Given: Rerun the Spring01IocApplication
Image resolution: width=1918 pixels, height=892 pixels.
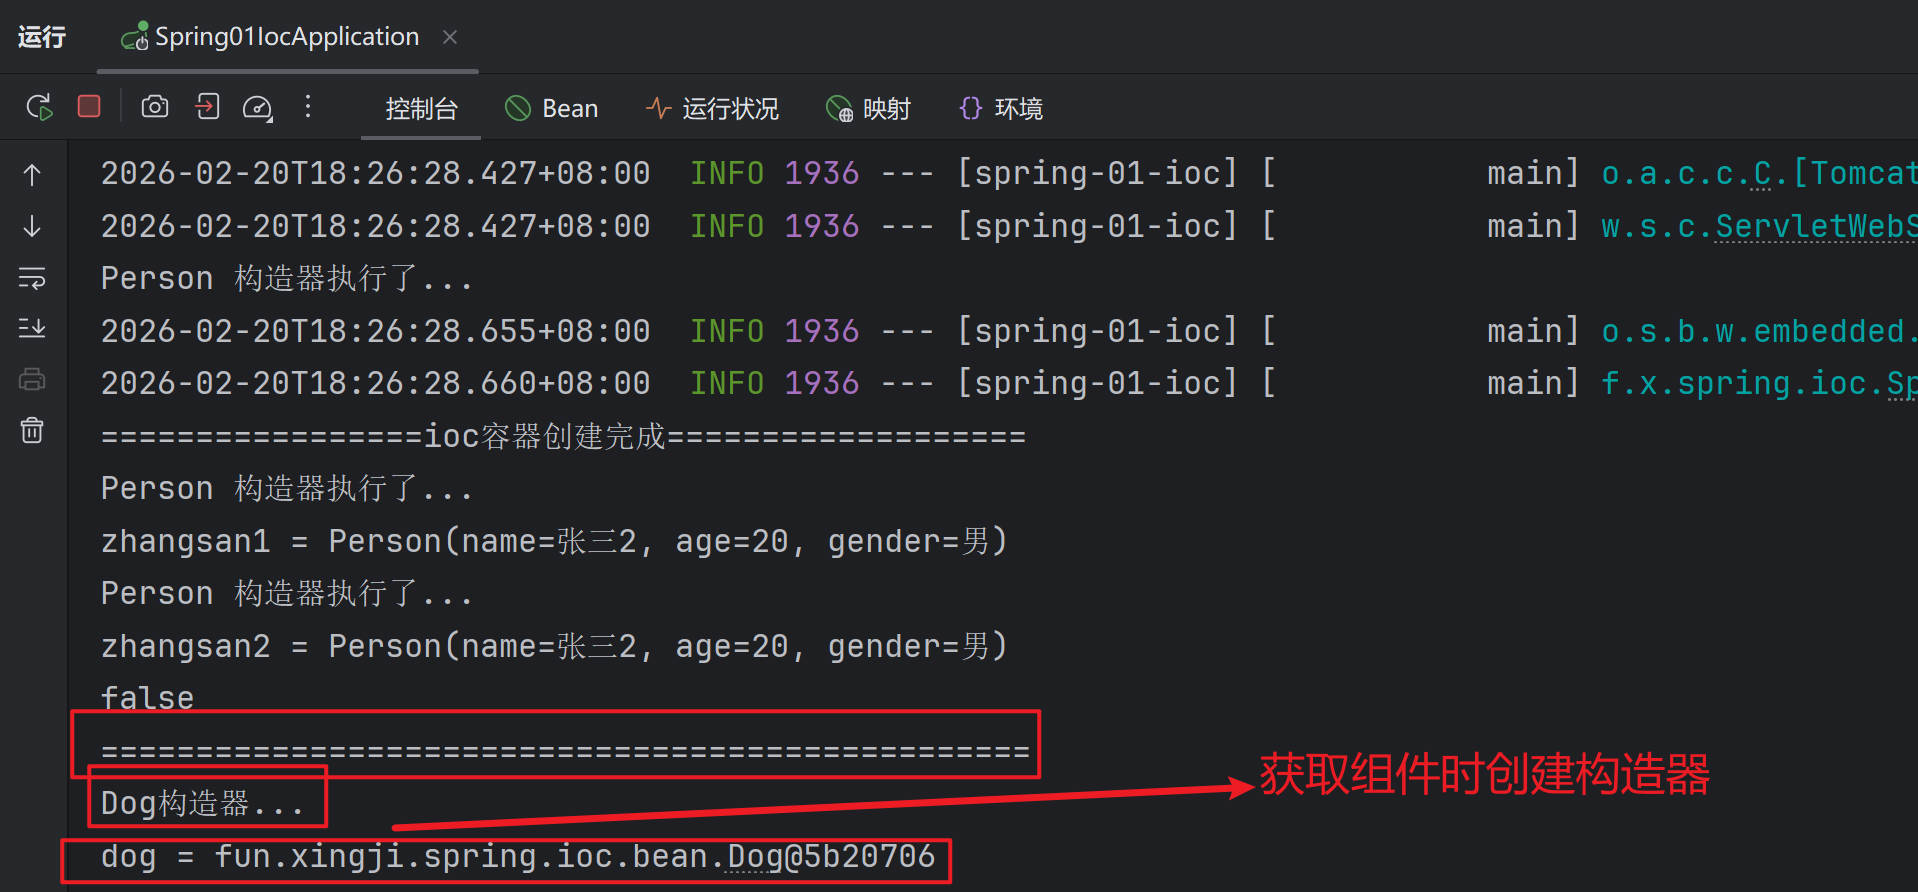Looking at the screenshot, I should (39, 107).
